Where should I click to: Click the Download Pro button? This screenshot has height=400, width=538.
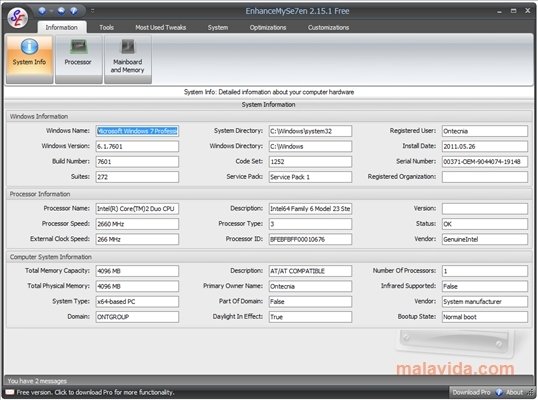pyautogui.click(x=471, y=392)
